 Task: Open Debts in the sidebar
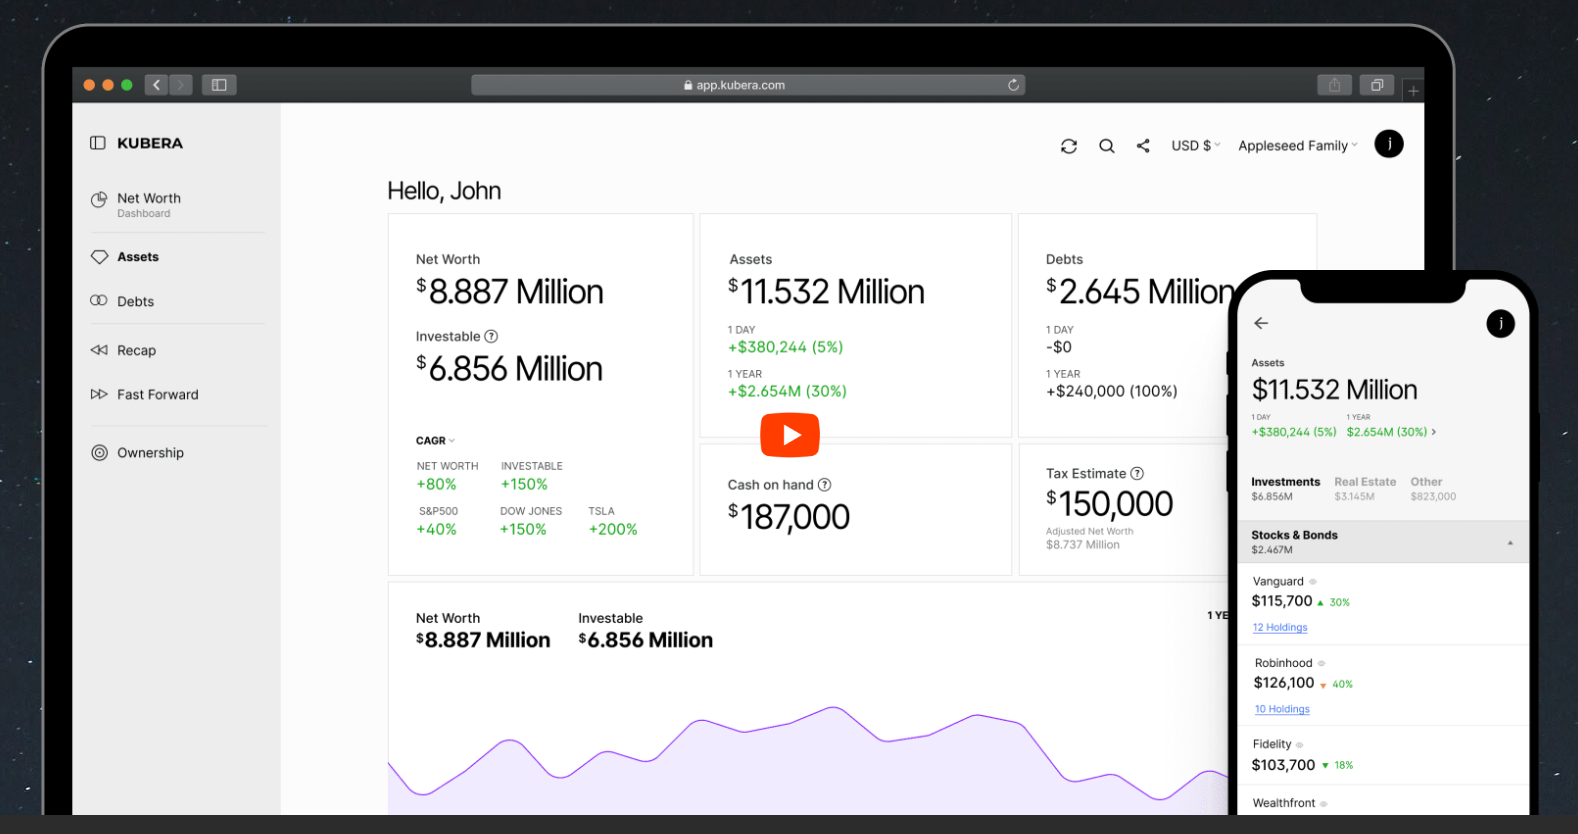(135, 301)
